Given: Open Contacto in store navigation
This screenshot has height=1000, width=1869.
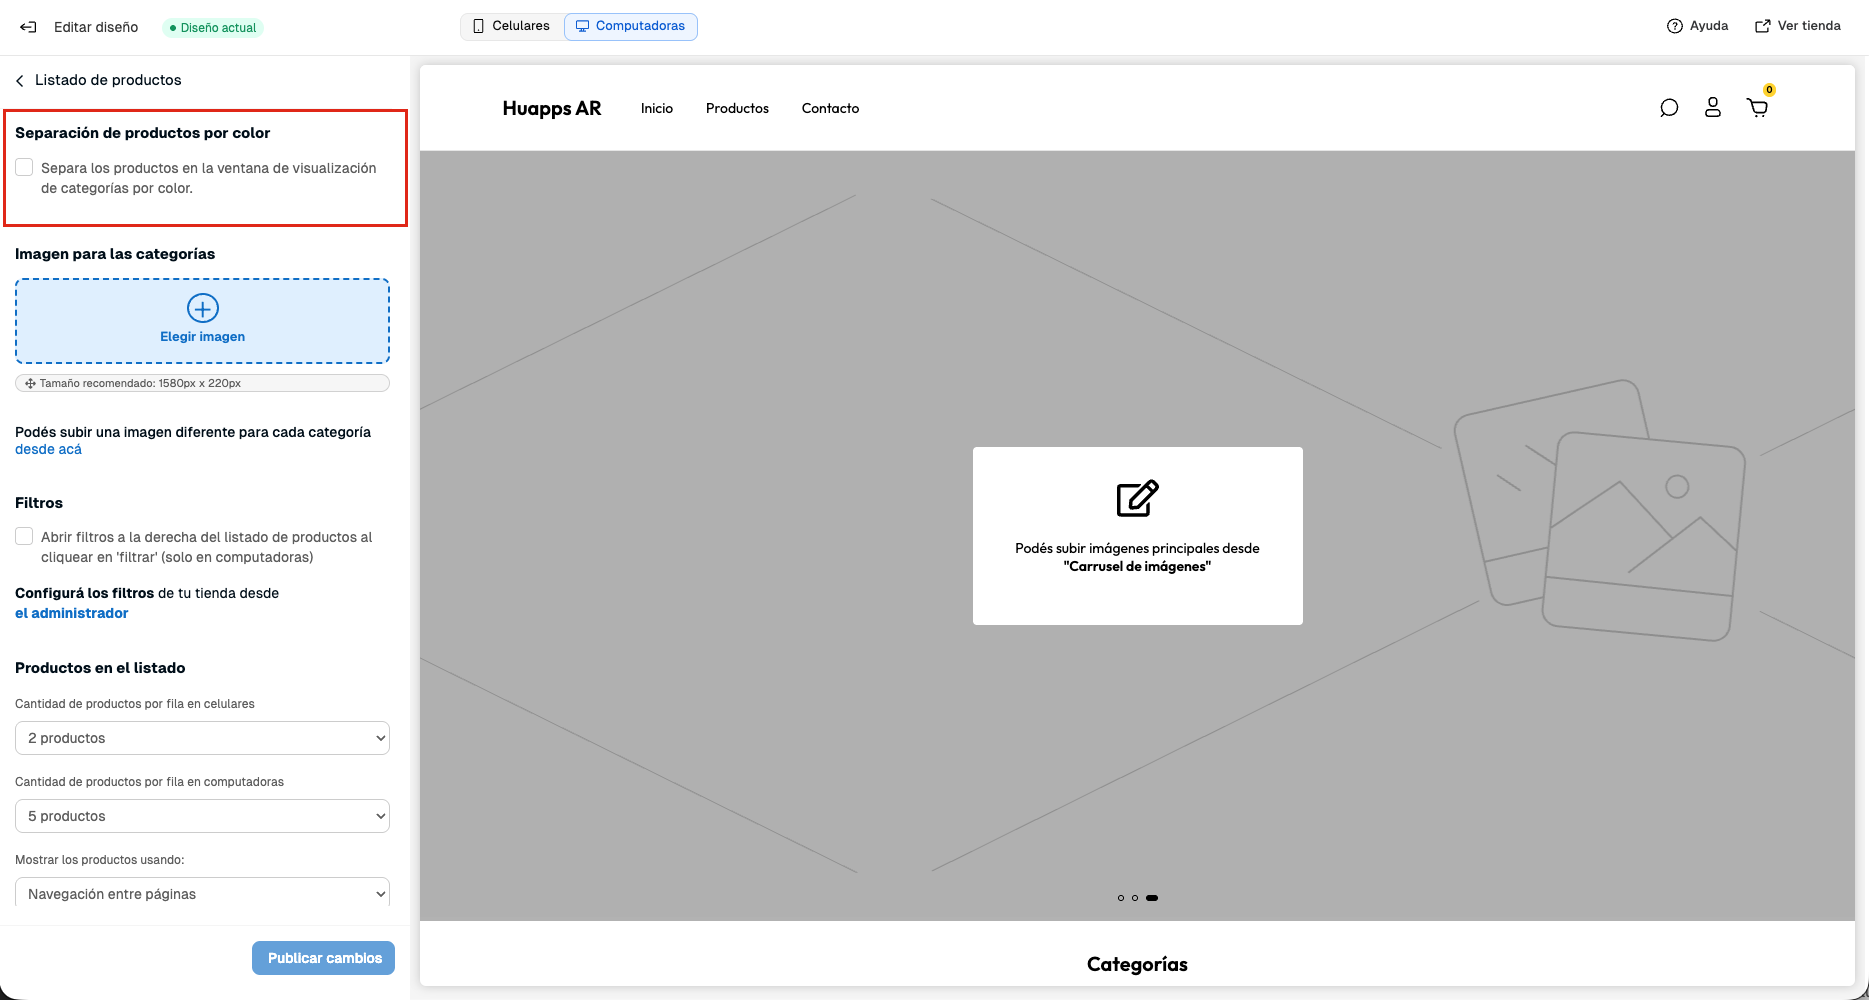Looking at the screenshot, I should [830, 108].
